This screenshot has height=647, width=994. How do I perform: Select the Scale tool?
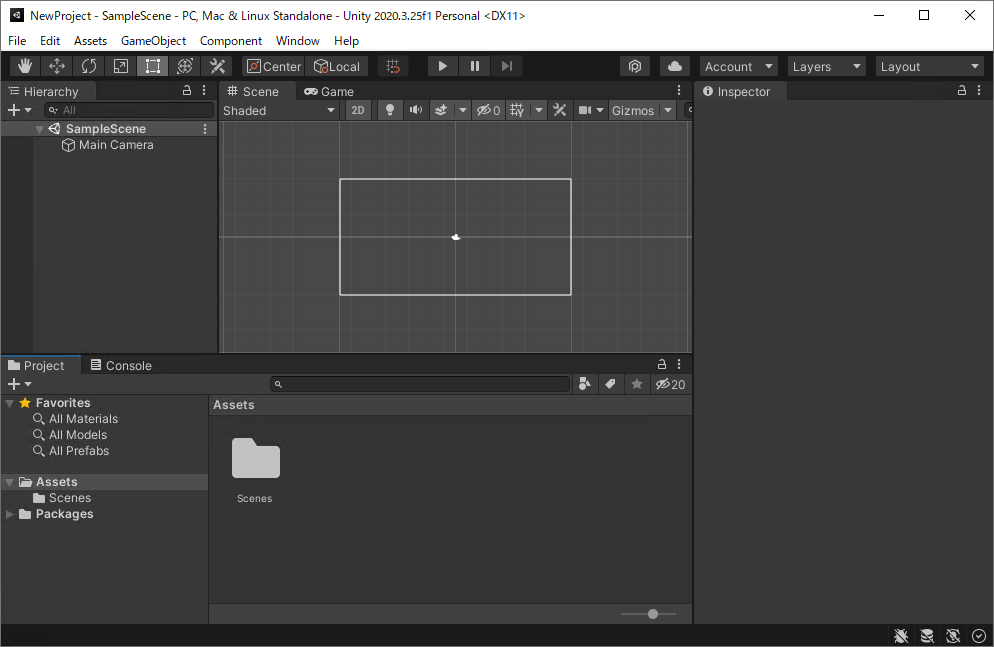click(x=120, y=66)
